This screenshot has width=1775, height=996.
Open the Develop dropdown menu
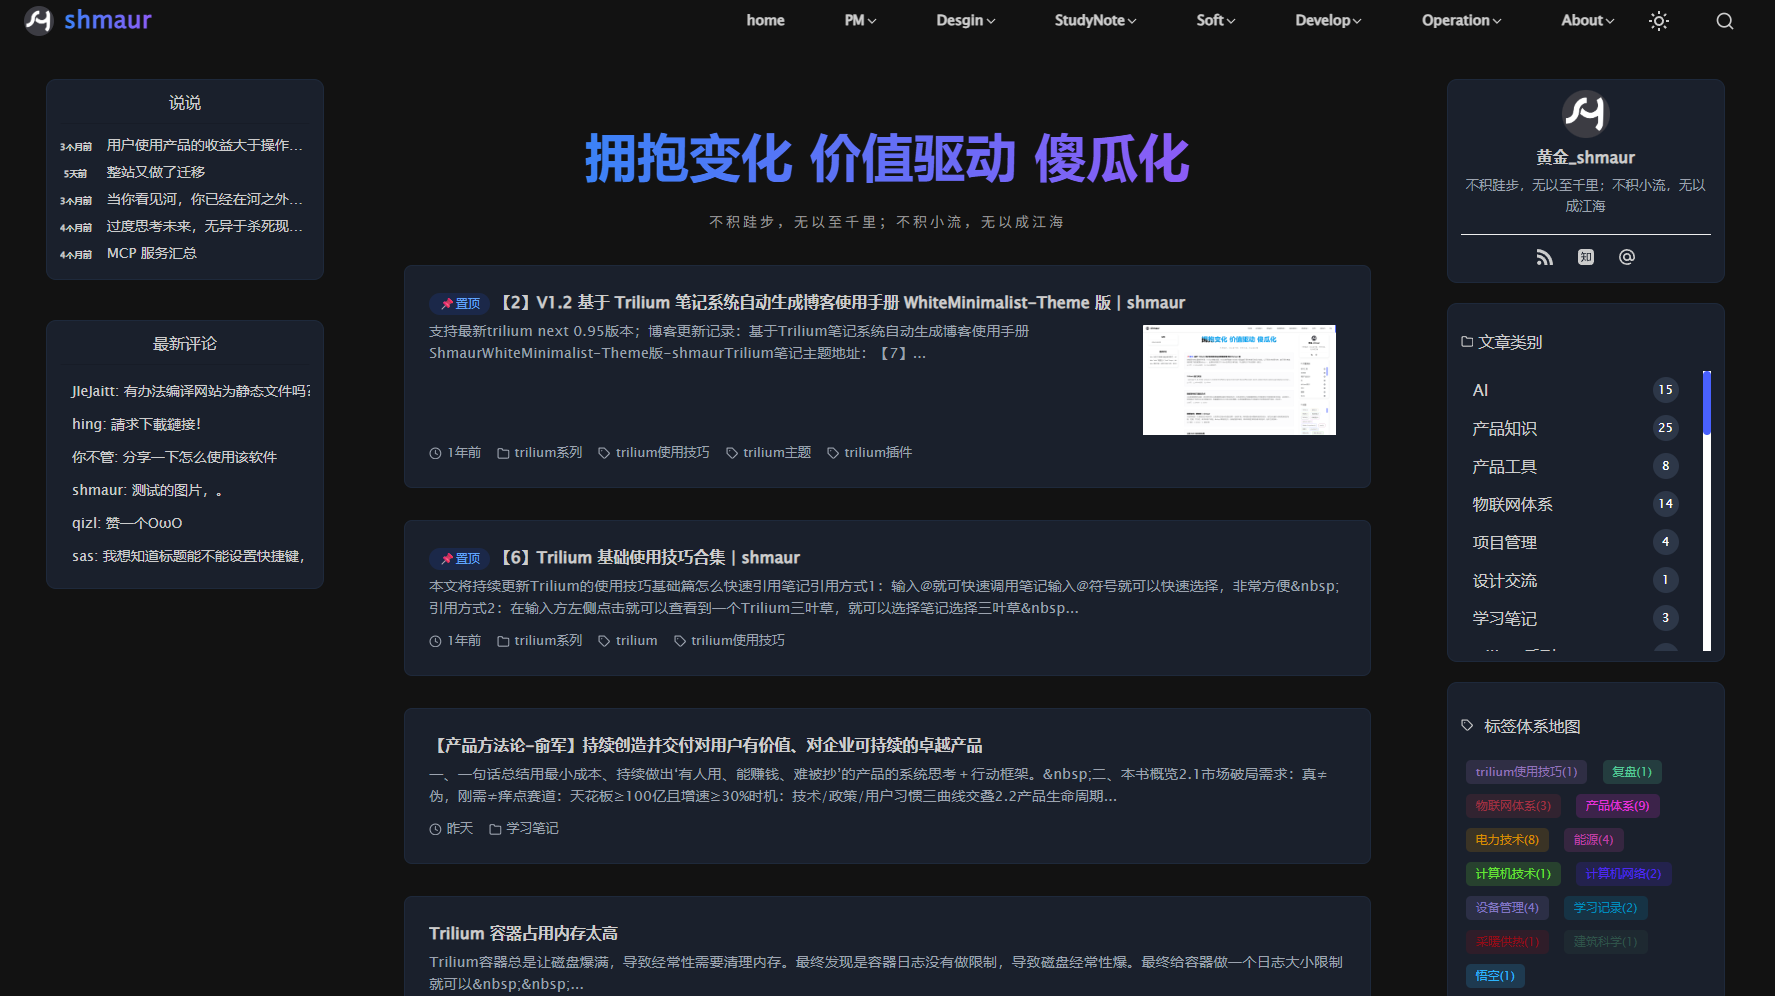click(1328, 20)
